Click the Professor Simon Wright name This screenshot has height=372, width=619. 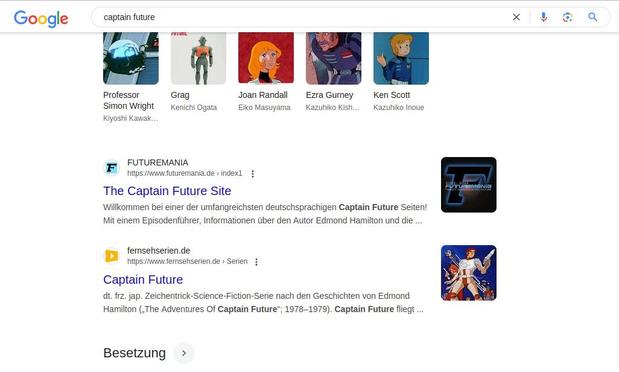[129, 100]
